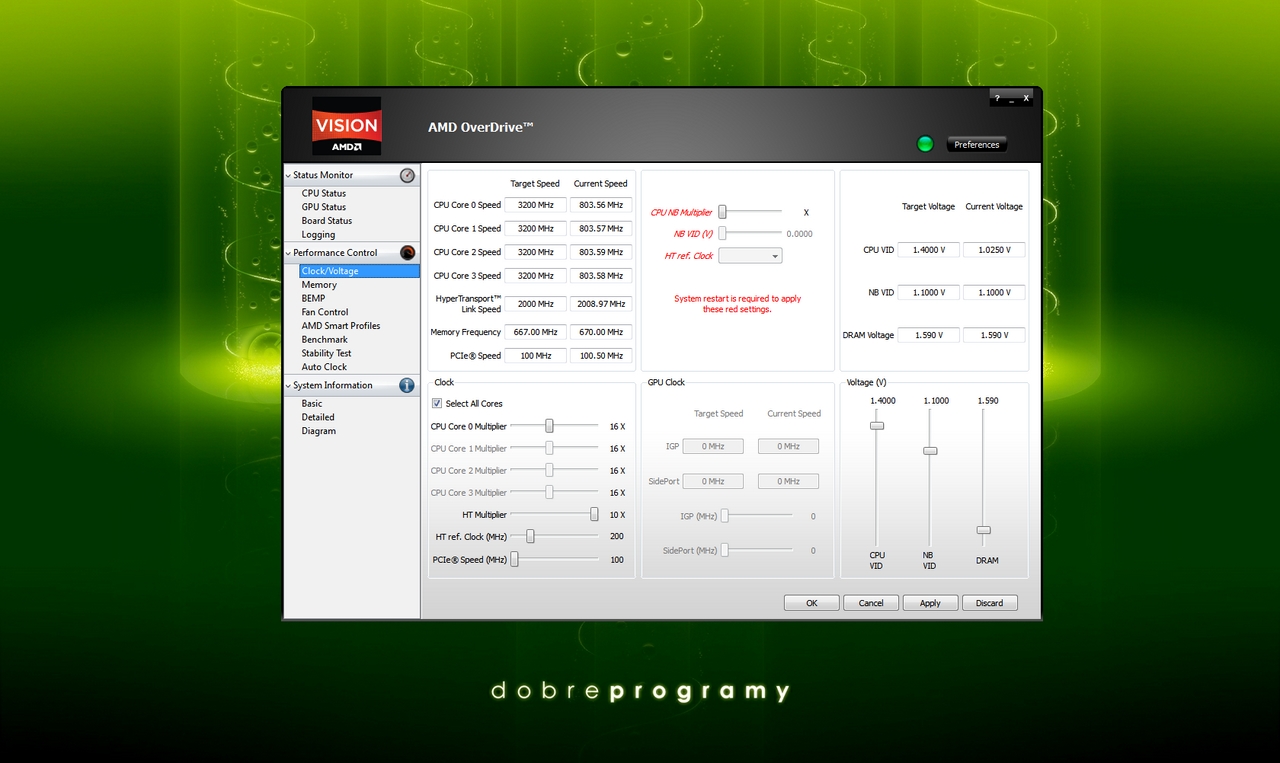
Task: Toggle the Select All Cores checkbox
Action: click(x=437, y=404)
